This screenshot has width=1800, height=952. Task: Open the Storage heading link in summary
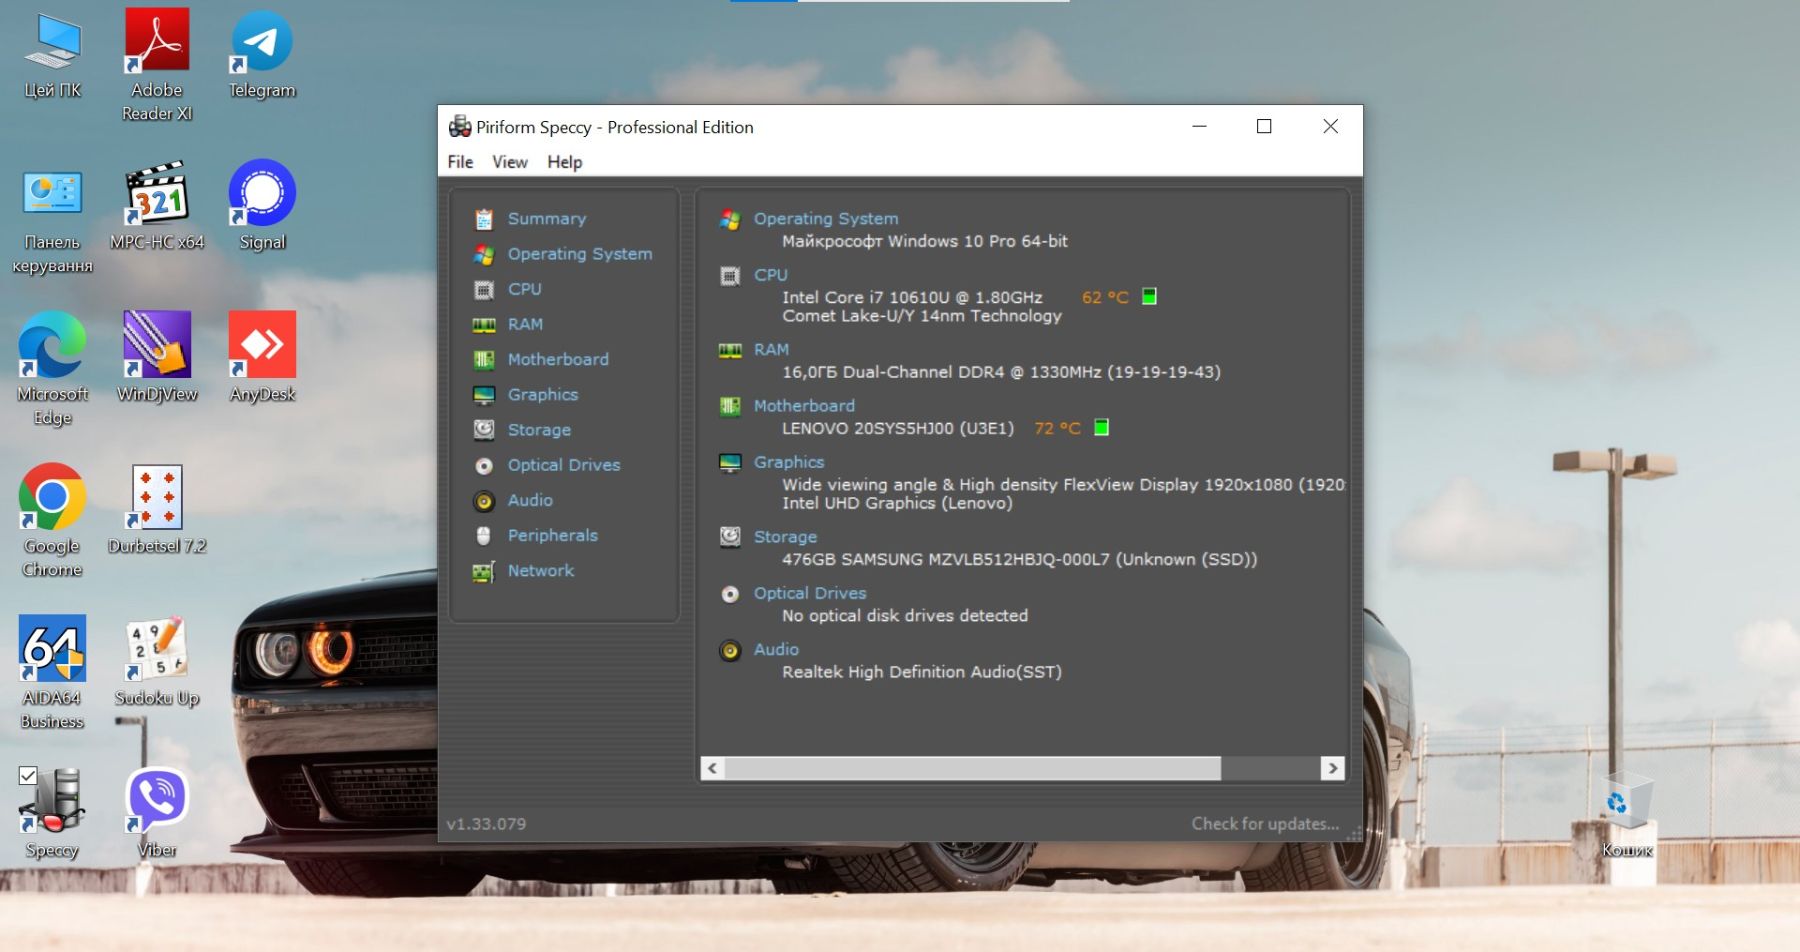click(785, 537)
